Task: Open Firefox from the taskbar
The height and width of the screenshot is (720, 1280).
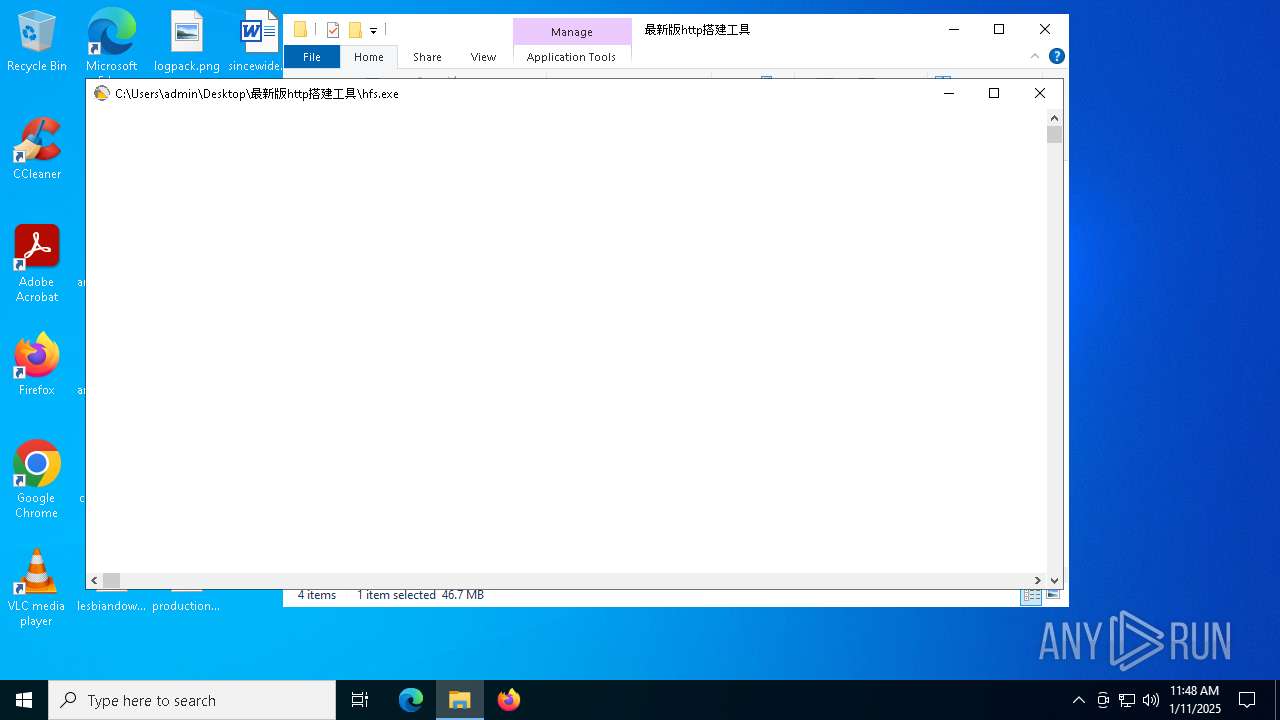Action: 509,700
